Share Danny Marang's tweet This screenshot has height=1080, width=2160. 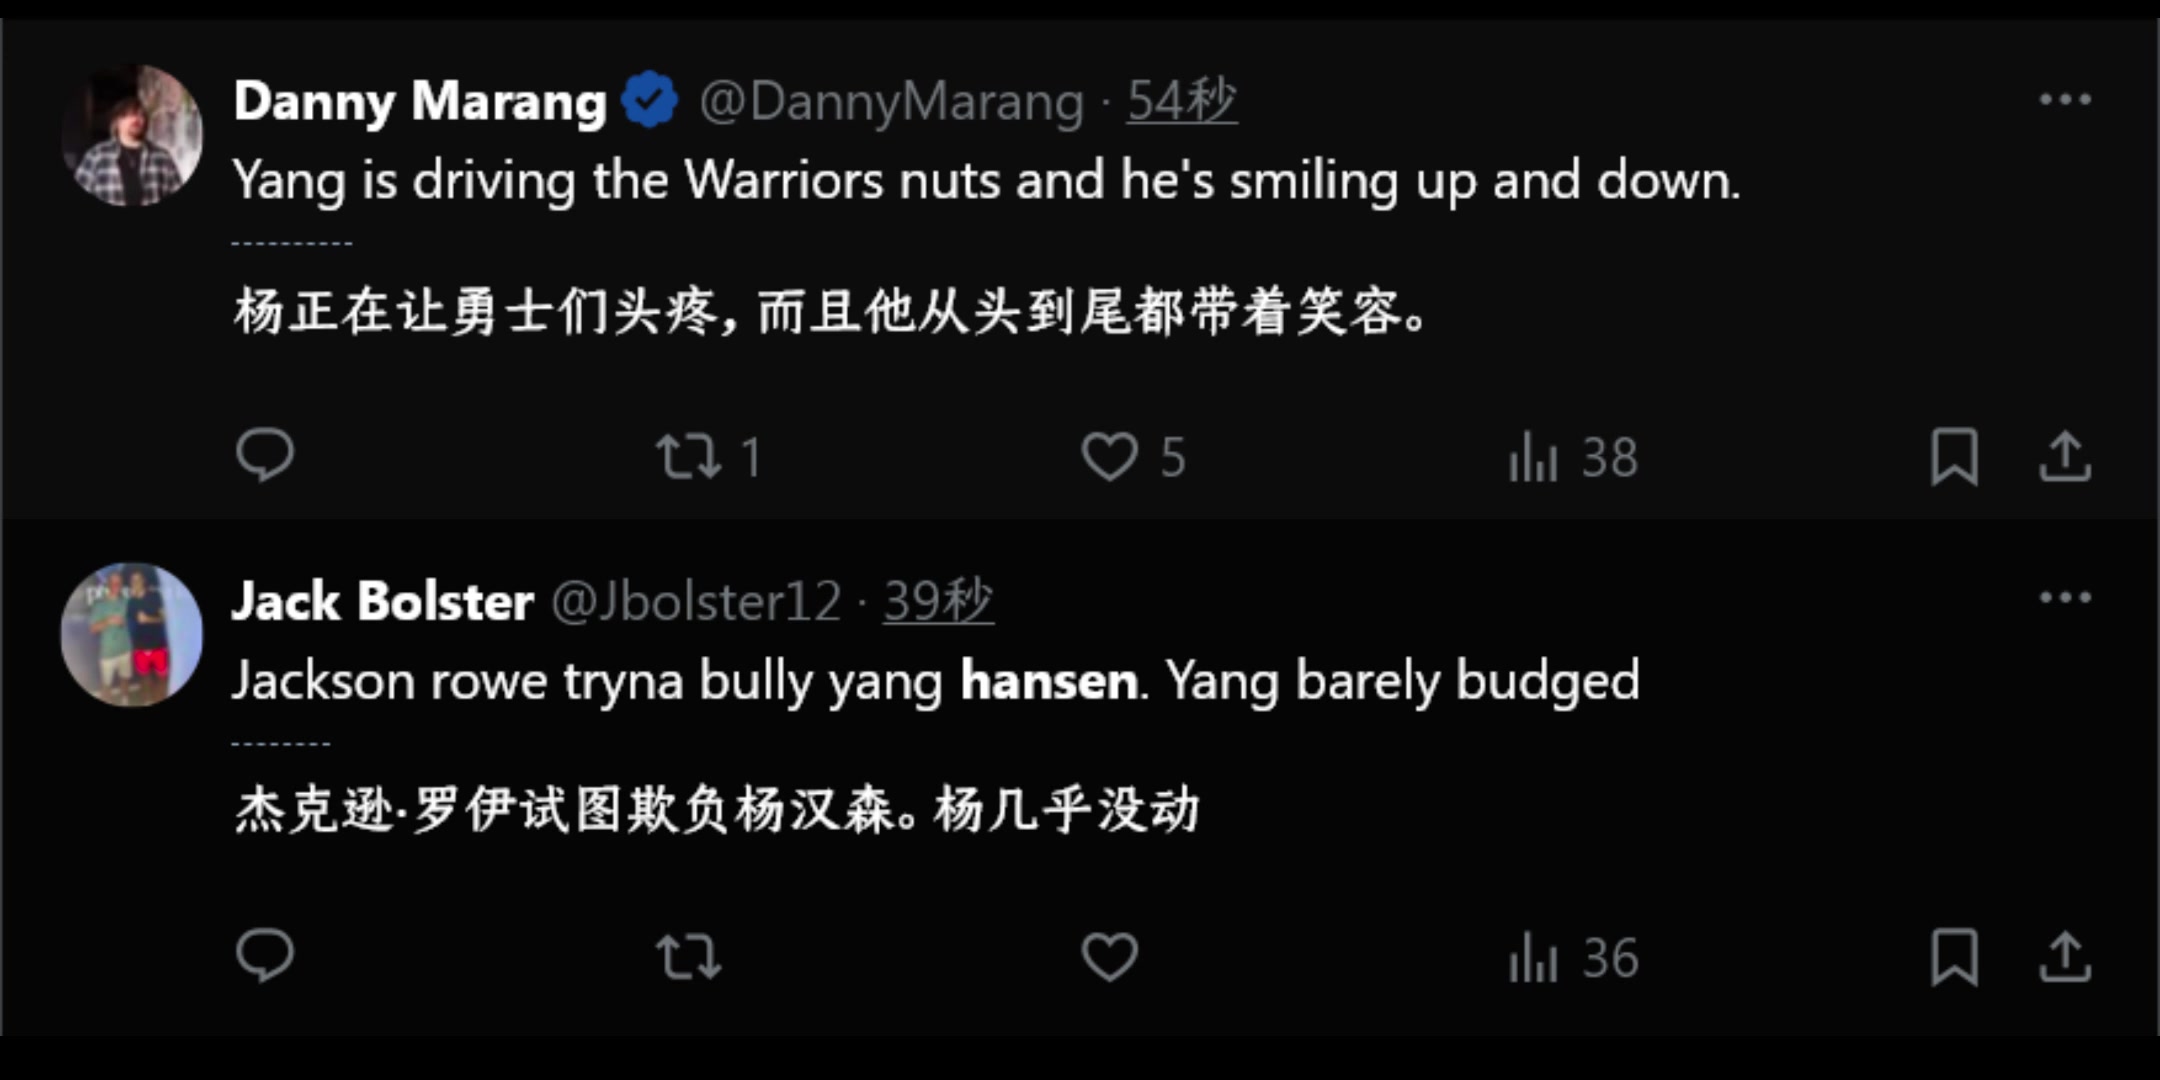(x=2065, y=457)
